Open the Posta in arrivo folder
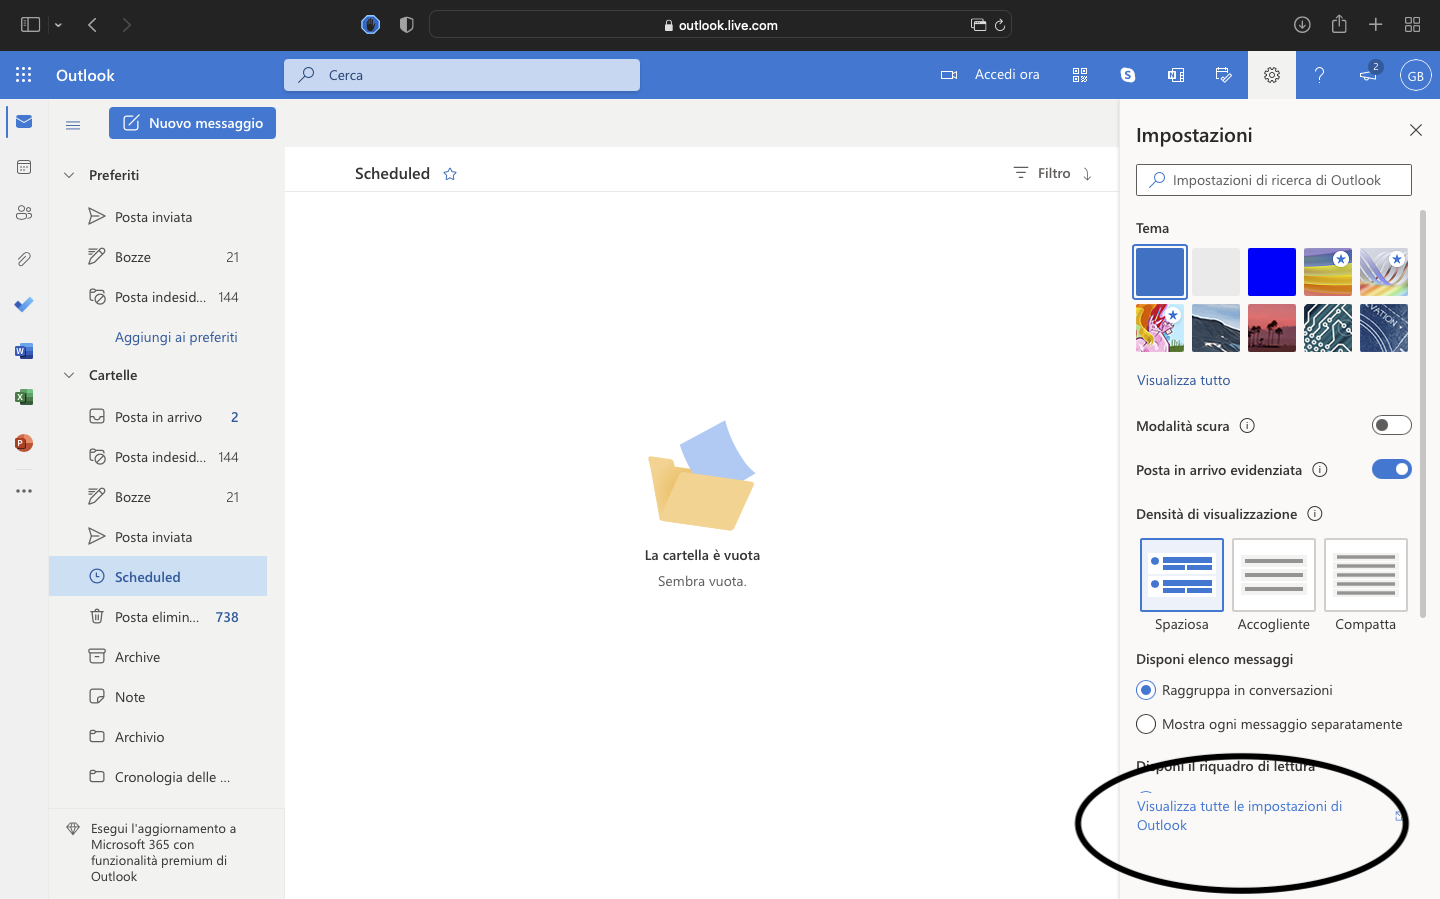This screenshot has height=899, width=1440. tap(158, 417)
